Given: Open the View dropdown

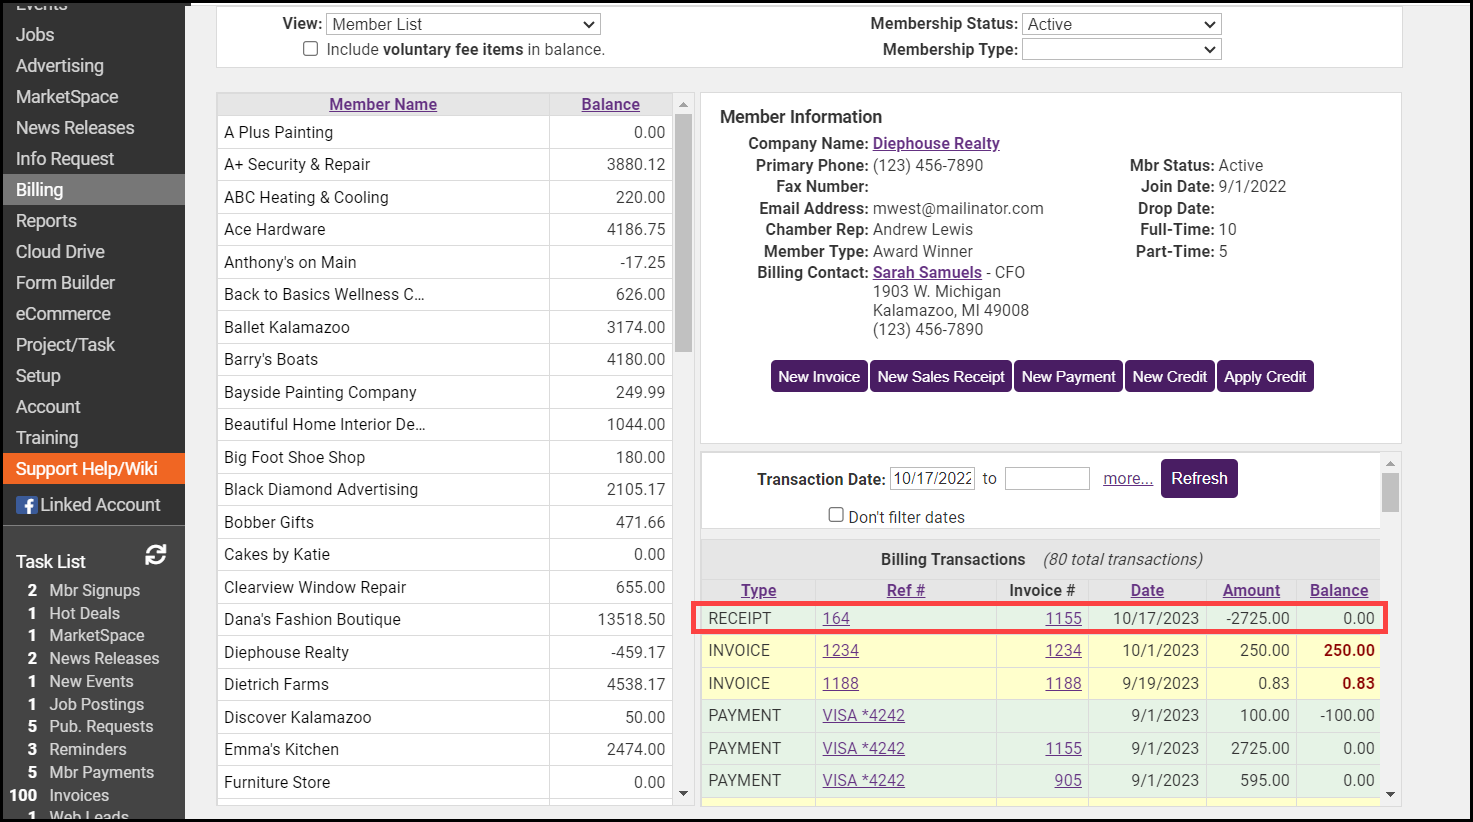Looking at the screenshot, I should coord(463,24).
